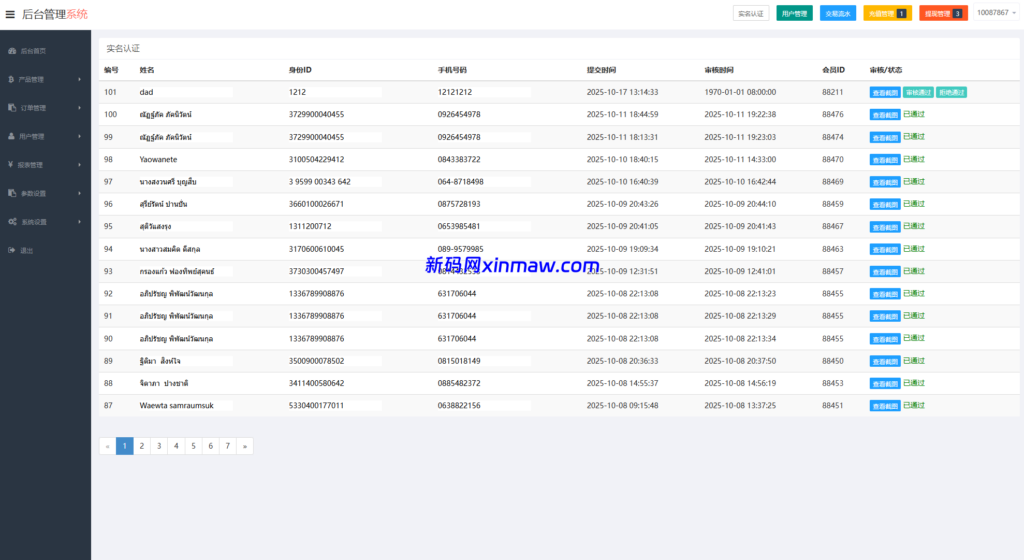The width and height of the screenshot is (1024, 560).
Task: Open 实名认证 in the top bar
Action: click(751, 14)
